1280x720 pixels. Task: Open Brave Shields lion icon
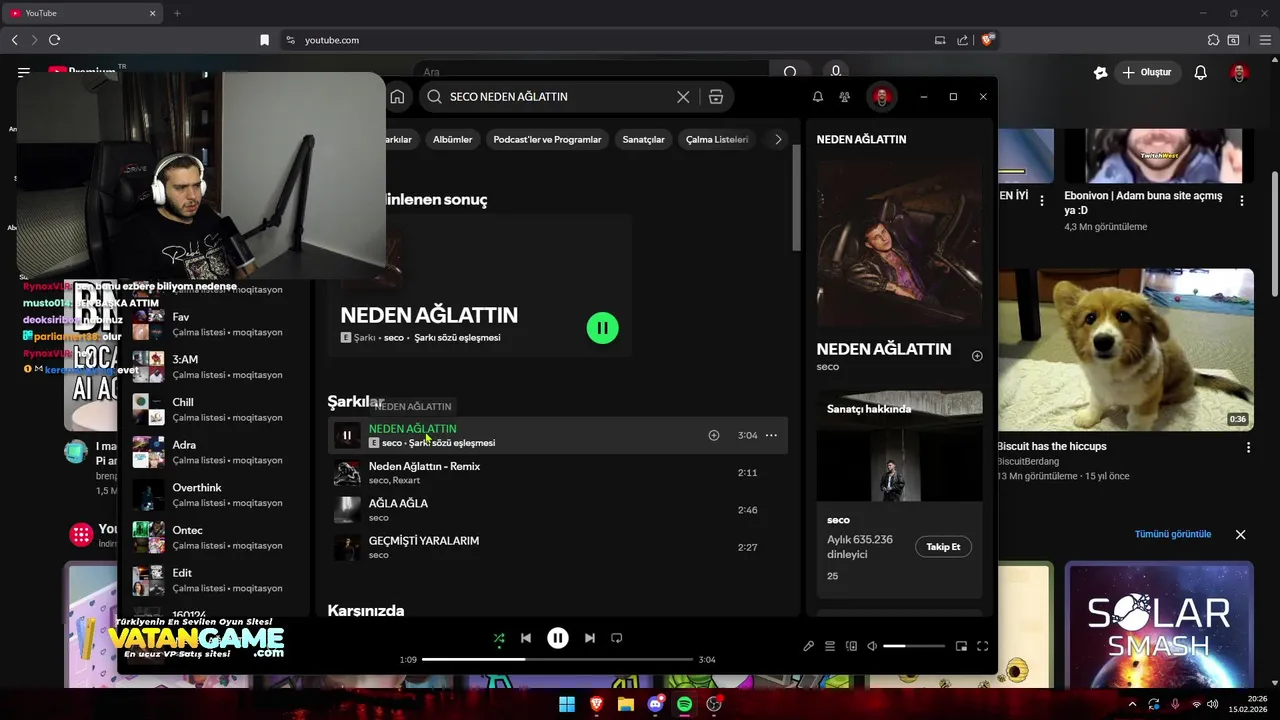987,40
